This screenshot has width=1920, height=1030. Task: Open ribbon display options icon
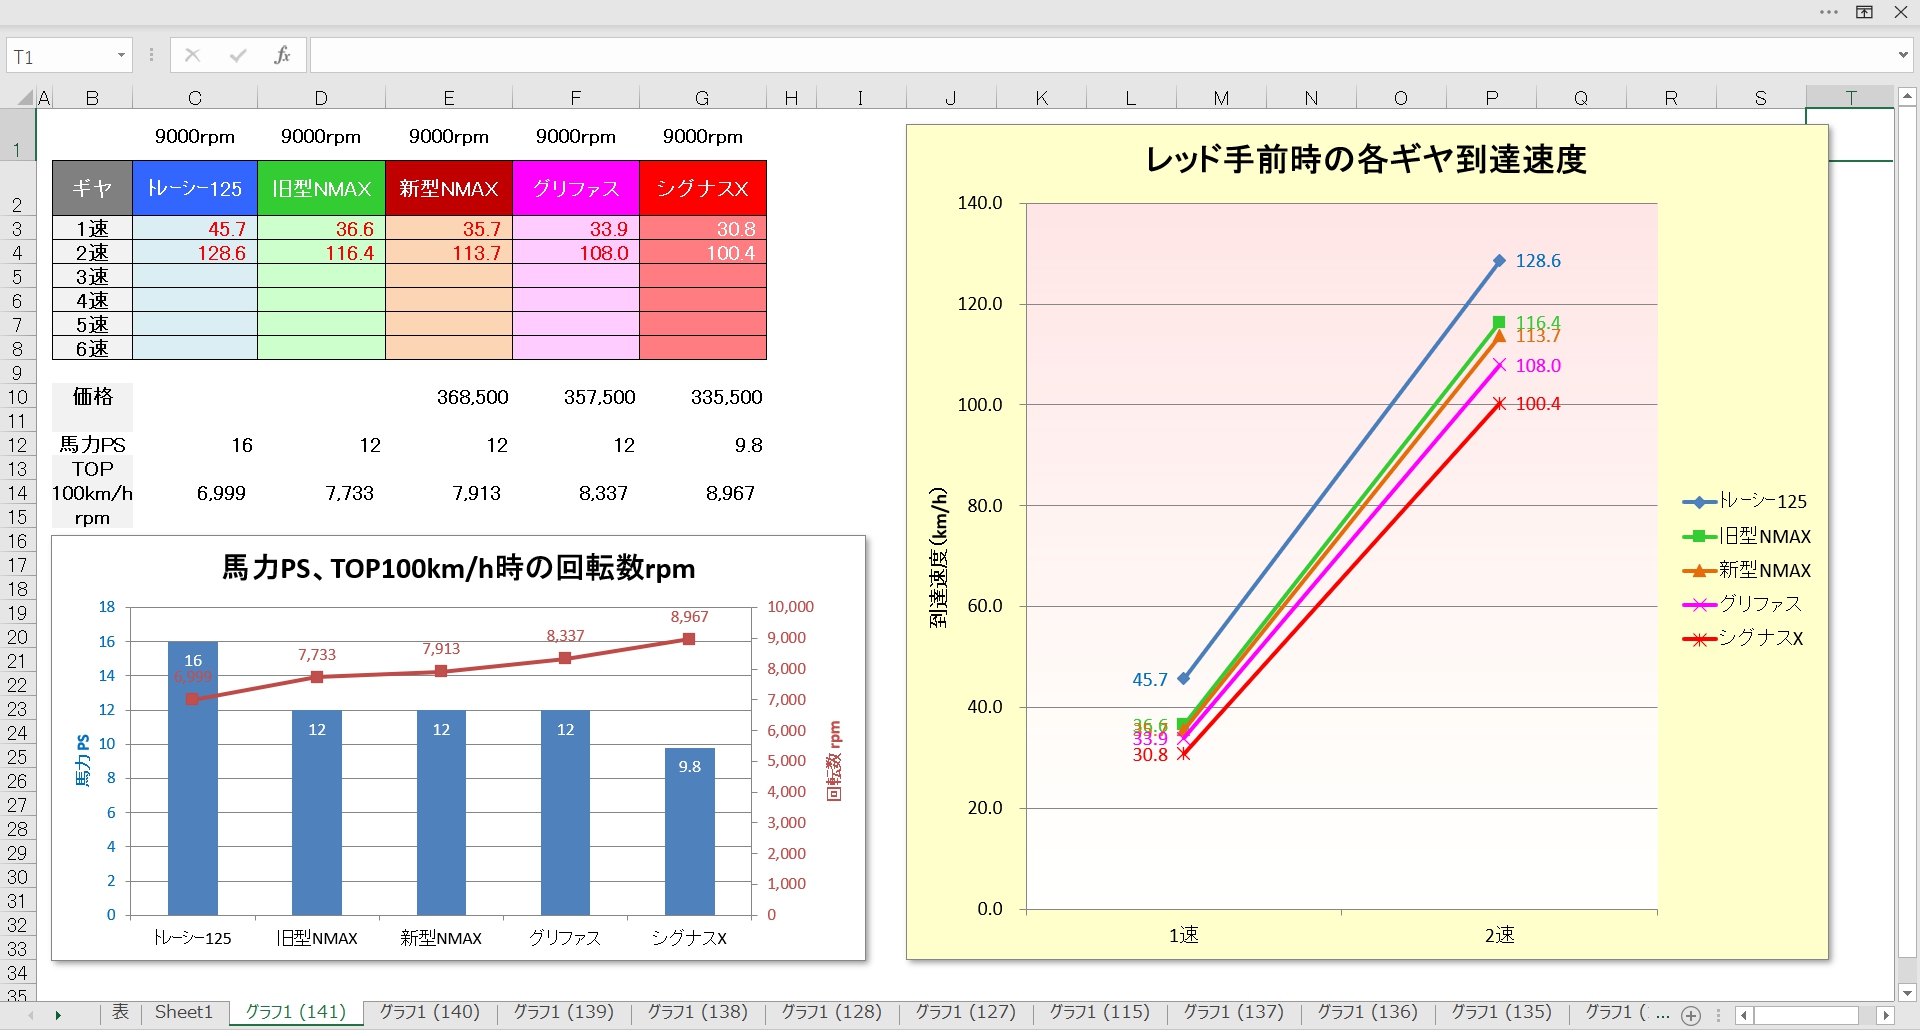coord(1864,12)
